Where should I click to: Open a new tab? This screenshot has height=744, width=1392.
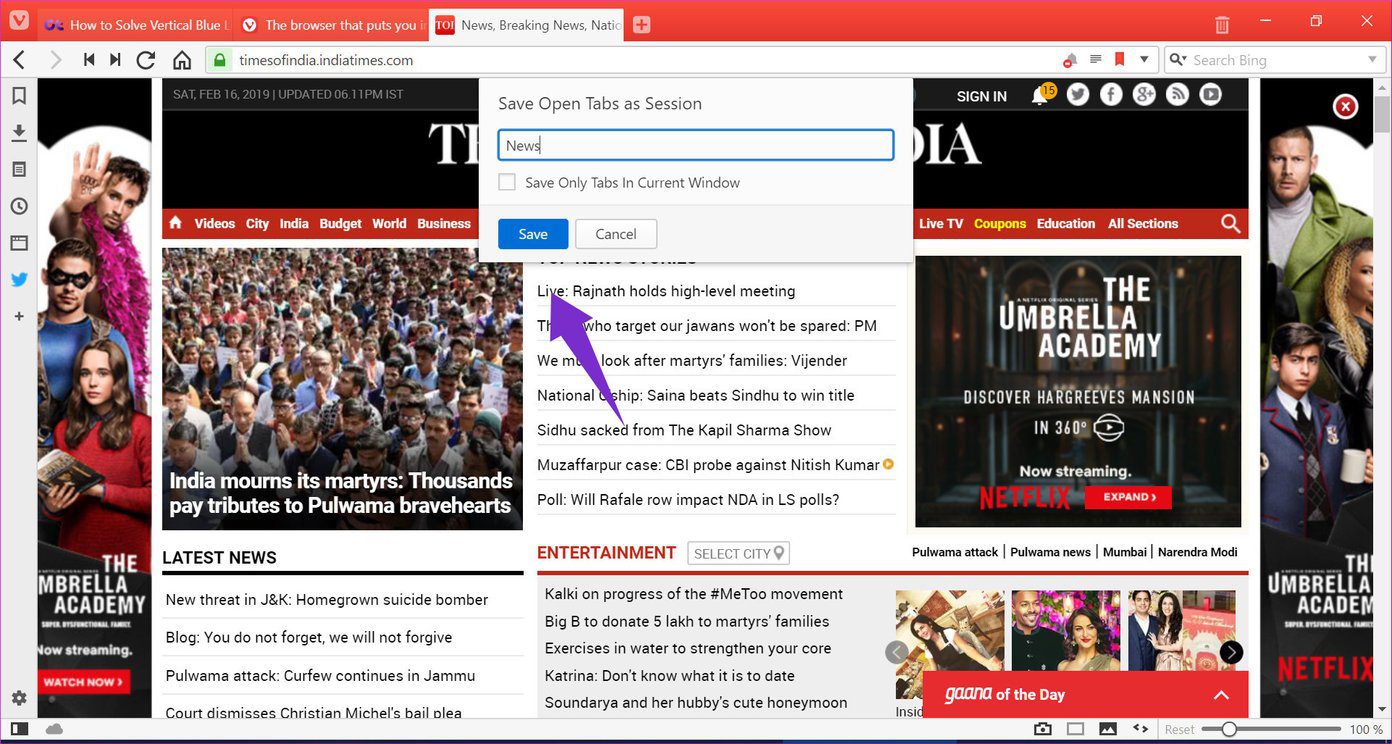tap(642, 25)
